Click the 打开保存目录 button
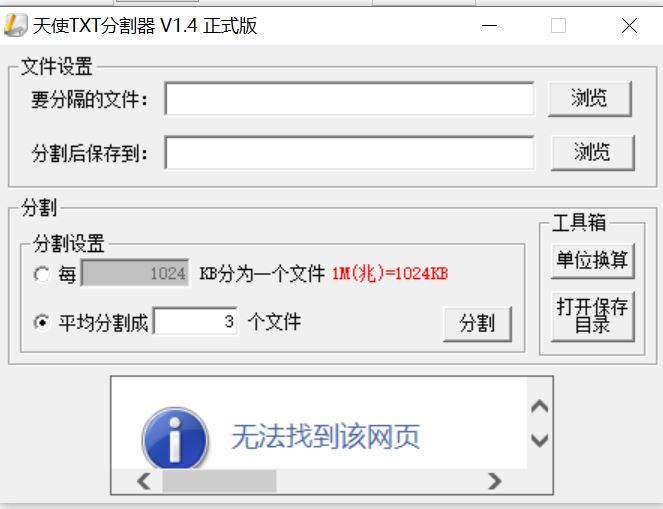663x509 pixels. 592,316
